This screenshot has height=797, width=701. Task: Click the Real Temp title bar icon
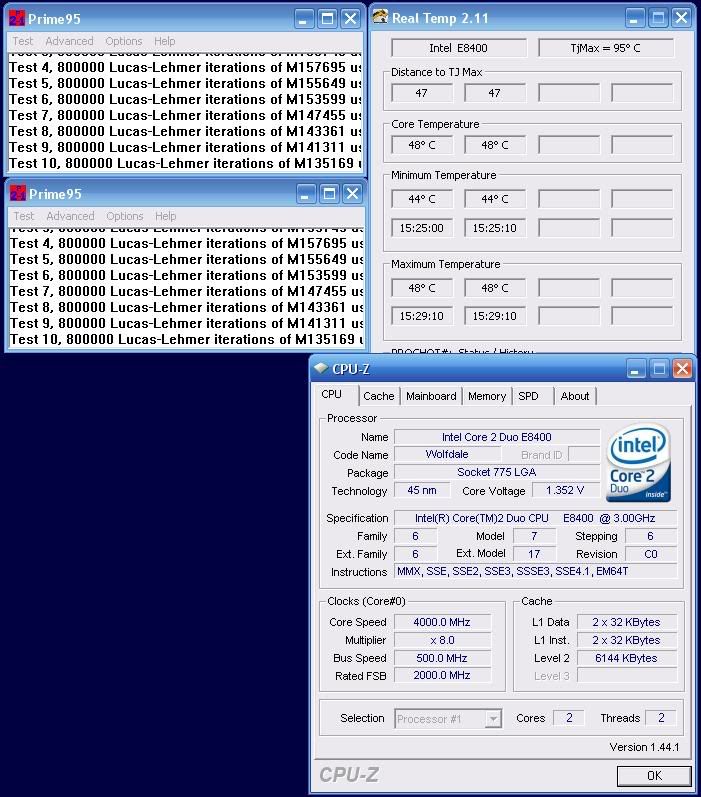[x=380, y=17]
